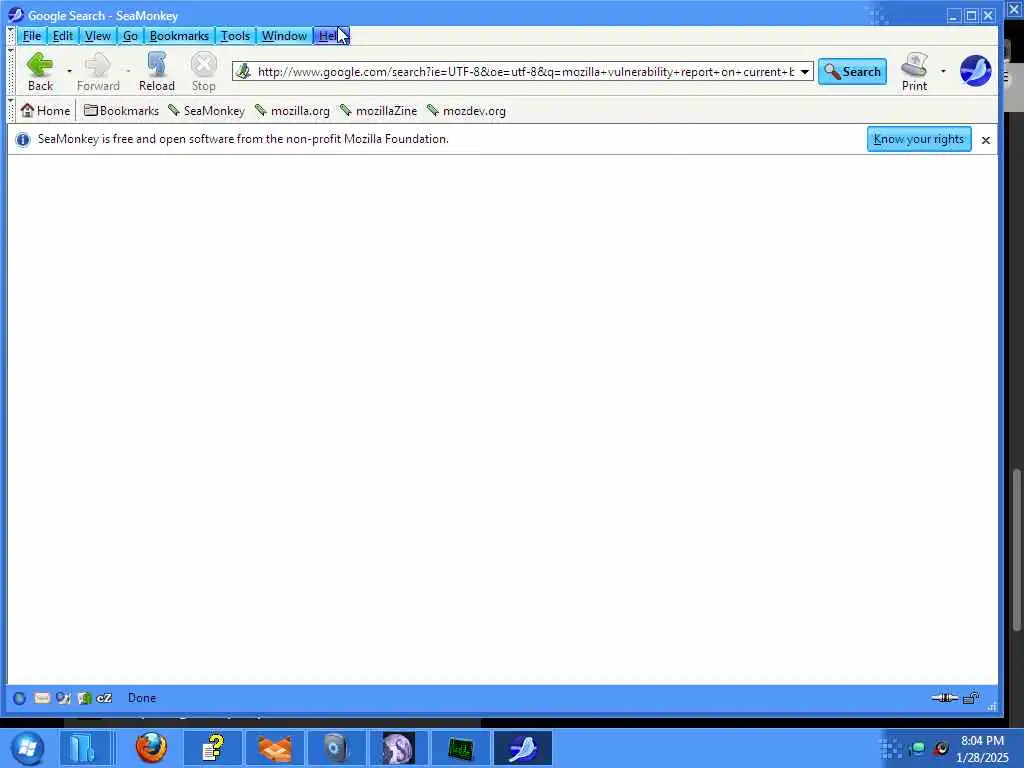Open the mozillaZine bookmark
The height and width of the screenshot is (768, 1024).
[x=378, y=111]
